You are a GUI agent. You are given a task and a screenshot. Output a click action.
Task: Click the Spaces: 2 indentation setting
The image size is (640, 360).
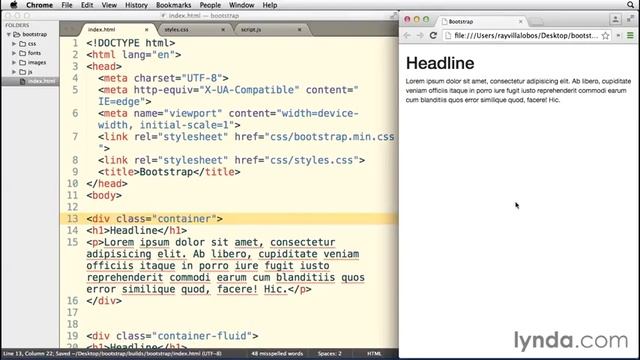329,353
